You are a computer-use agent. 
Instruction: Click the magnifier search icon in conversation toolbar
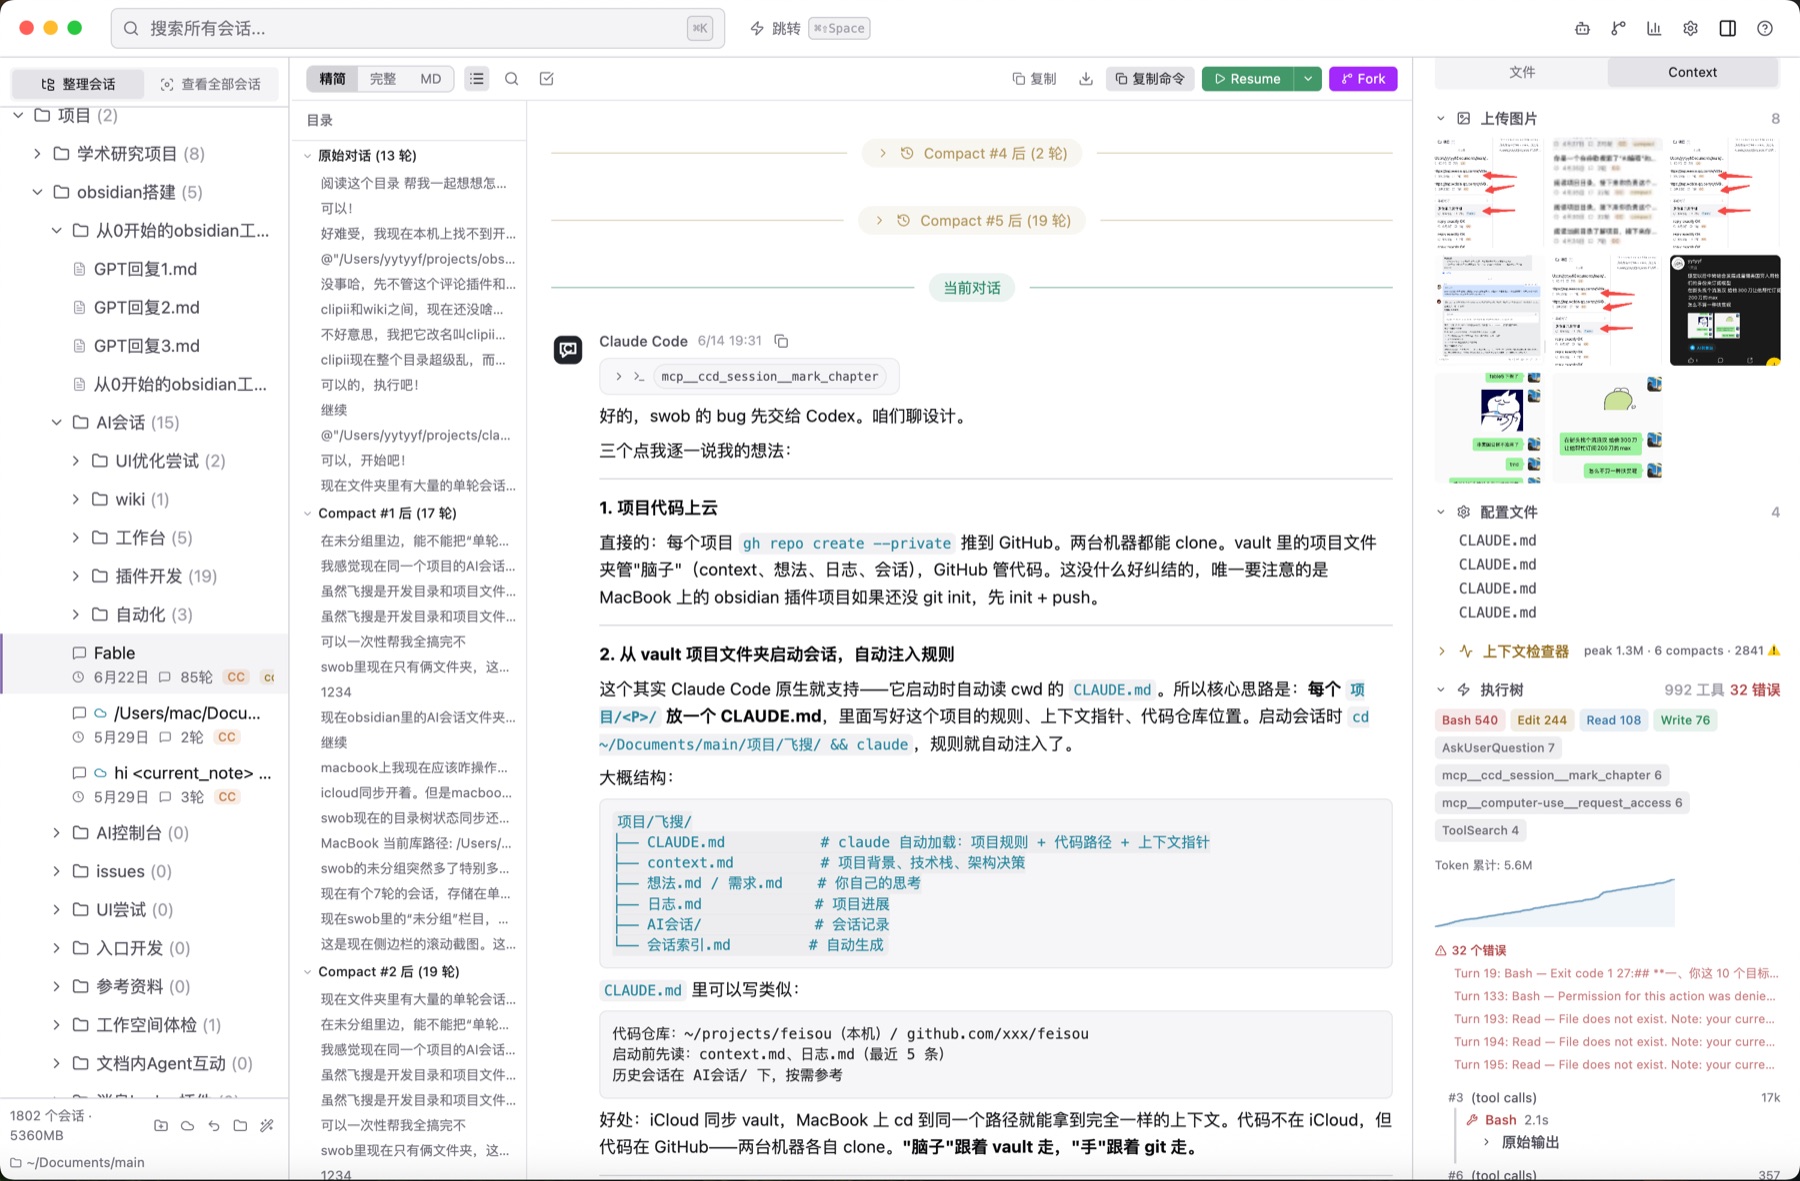pyautogui.click(x=512, y=79)
